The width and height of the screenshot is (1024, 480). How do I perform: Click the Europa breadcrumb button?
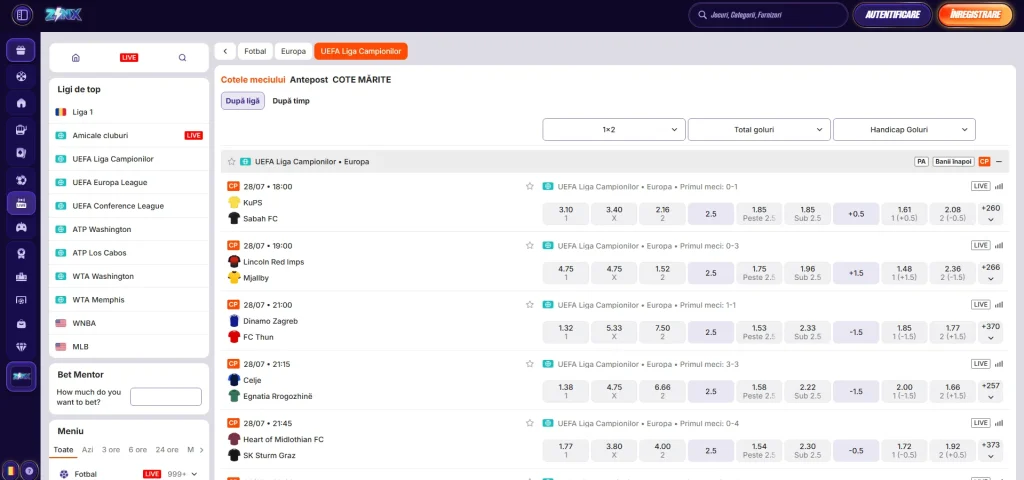pos(293,51)
